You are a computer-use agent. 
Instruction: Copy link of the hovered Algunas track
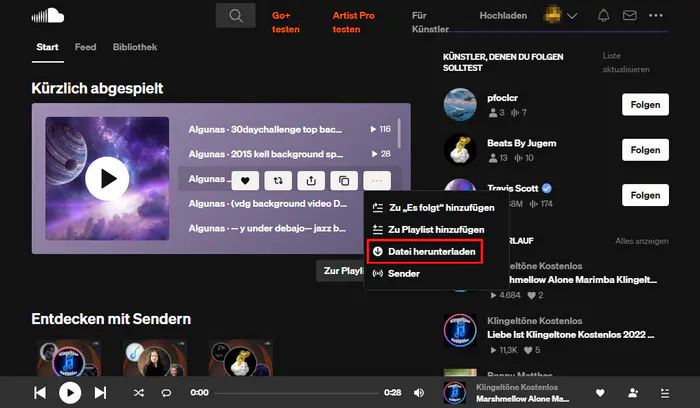[x=344, y=181]
